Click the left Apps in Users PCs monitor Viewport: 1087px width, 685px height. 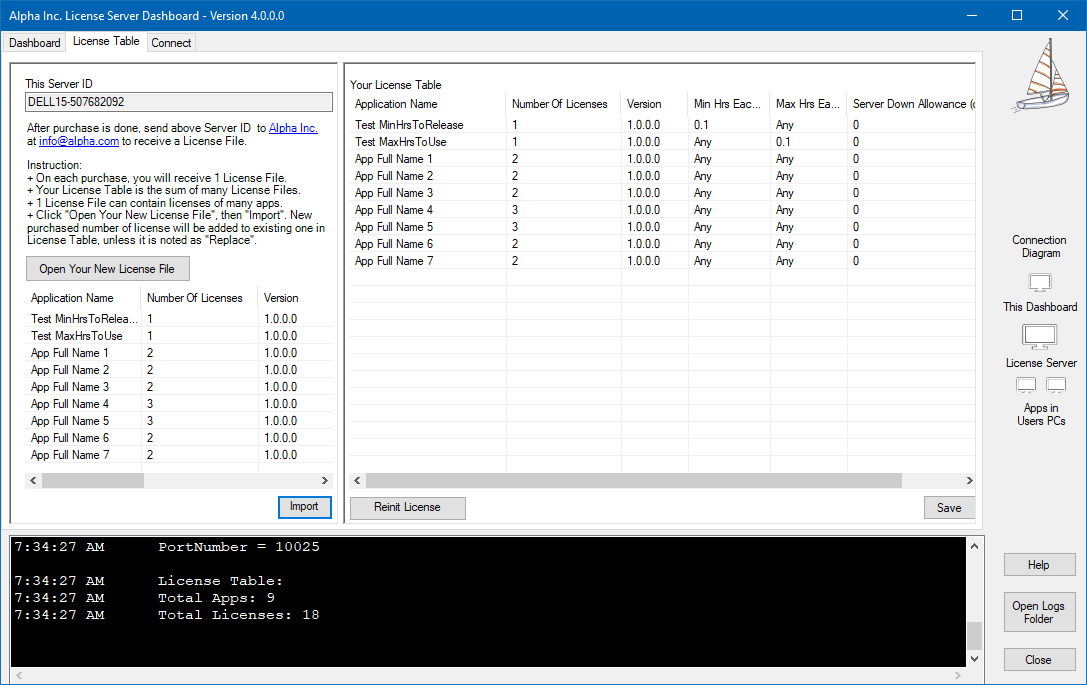(x=1026, y=385)
